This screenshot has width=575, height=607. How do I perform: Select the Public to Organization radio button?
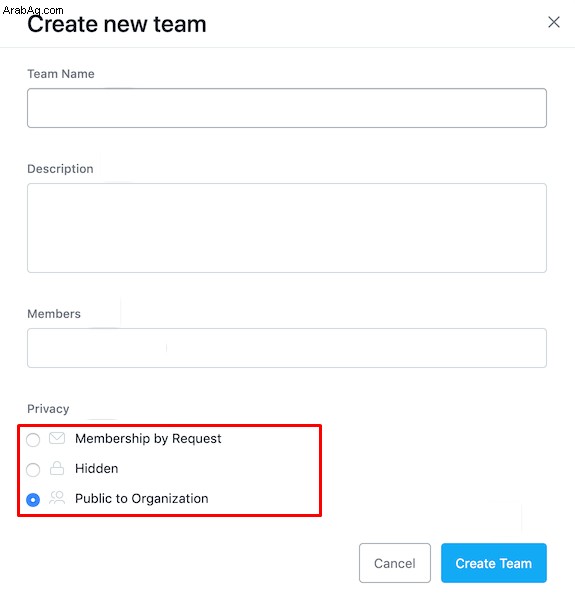click(x=33, y=500)
